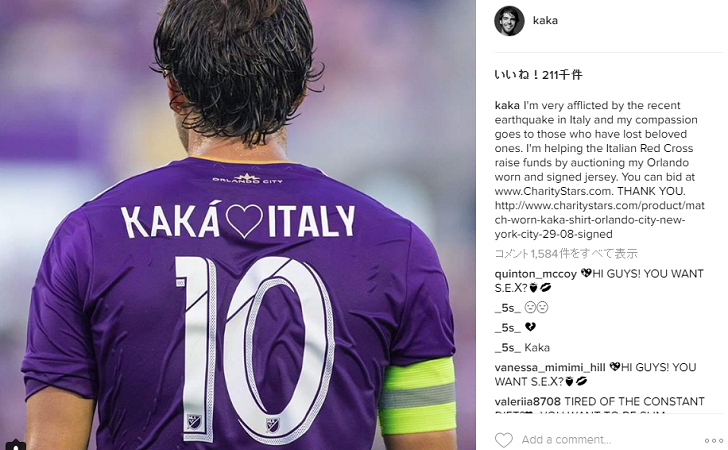The image size is (728, 450).
Task: Expand all 1,584 comments link
Action: point(566,254)
